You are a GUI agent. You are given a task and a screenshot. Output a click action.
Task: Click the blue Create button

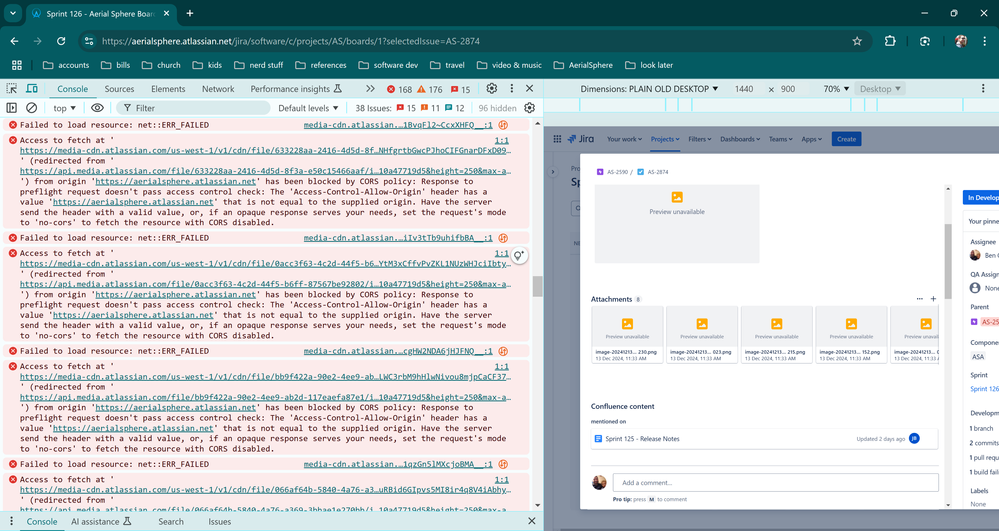click(x=846, y=139)
